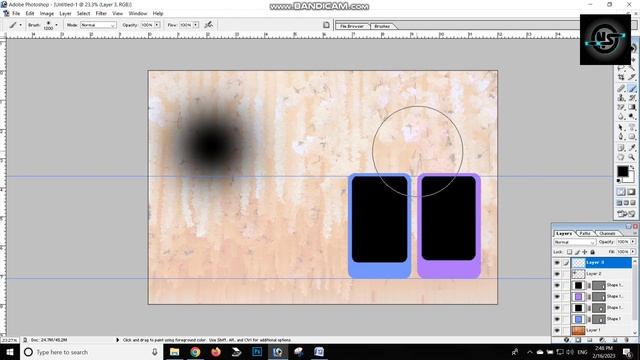
Task: Jump to ImageReady
Action: coord(626,213)
